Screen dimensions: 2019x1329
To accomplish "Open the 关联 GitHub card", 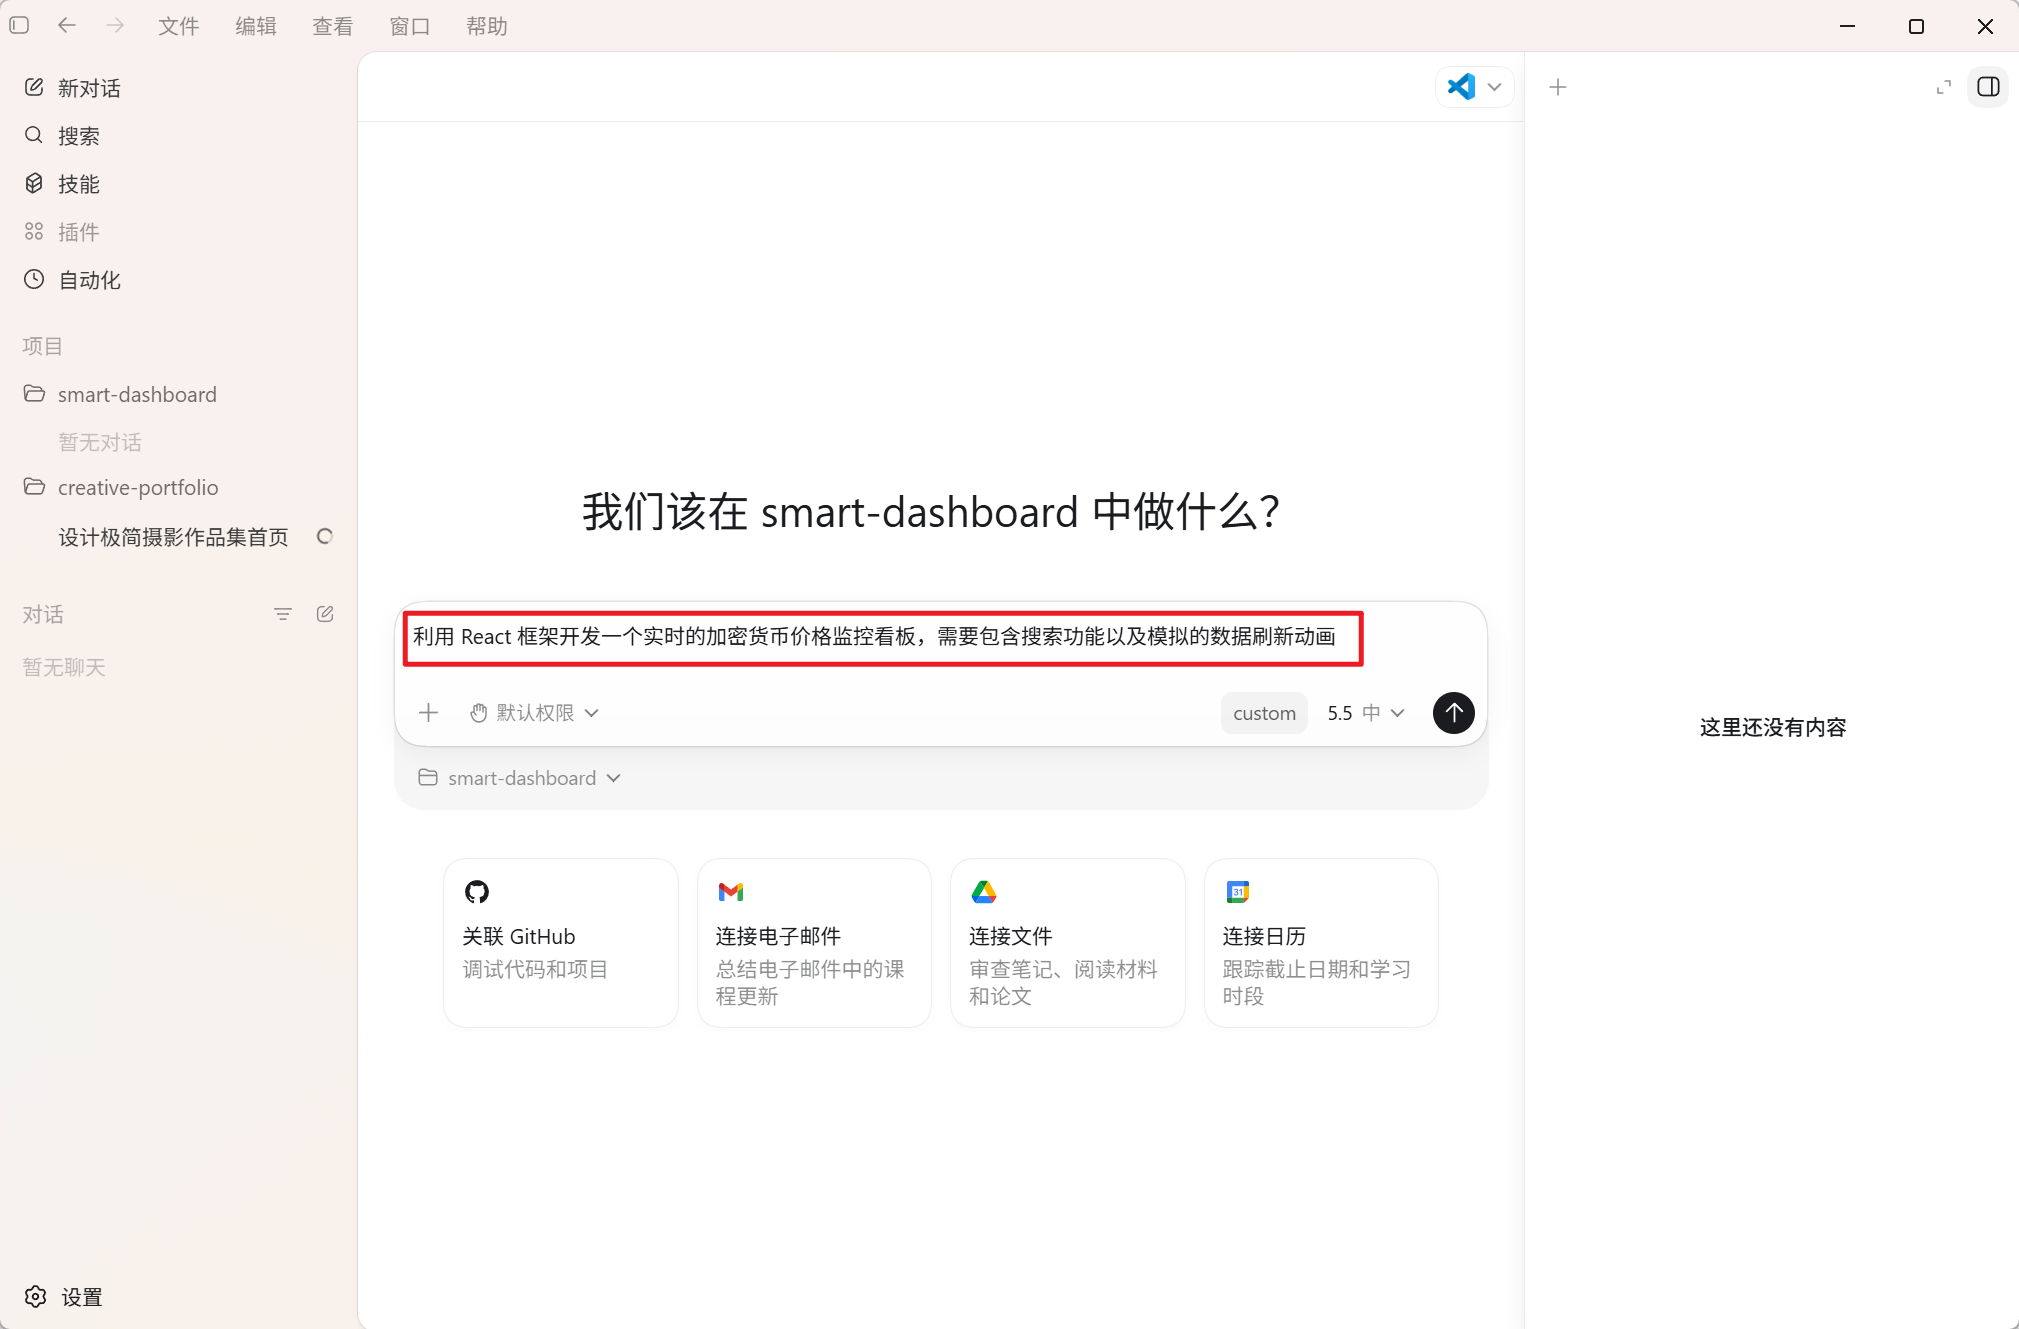I will [561, 943].
